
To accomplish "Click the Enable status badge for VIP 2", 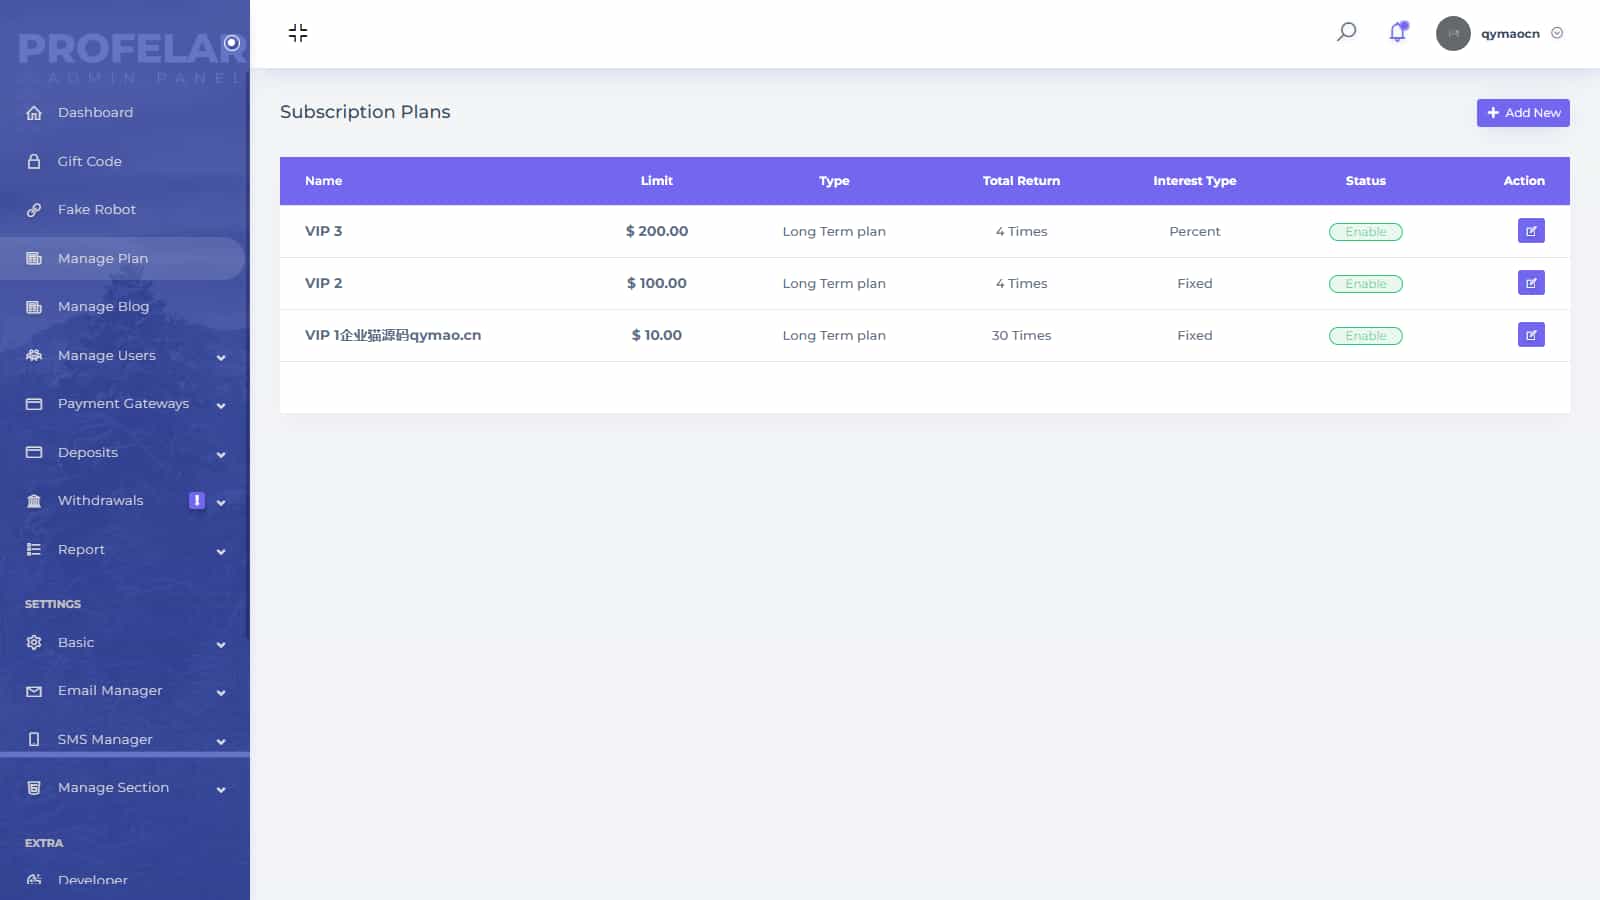I will tap(1365, 284).
